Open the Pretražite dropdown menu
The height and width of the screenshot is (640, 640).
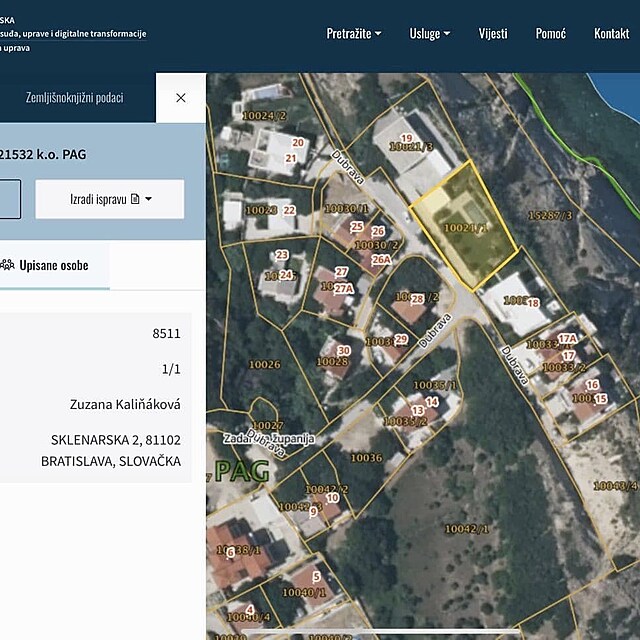tap(354, 33)
